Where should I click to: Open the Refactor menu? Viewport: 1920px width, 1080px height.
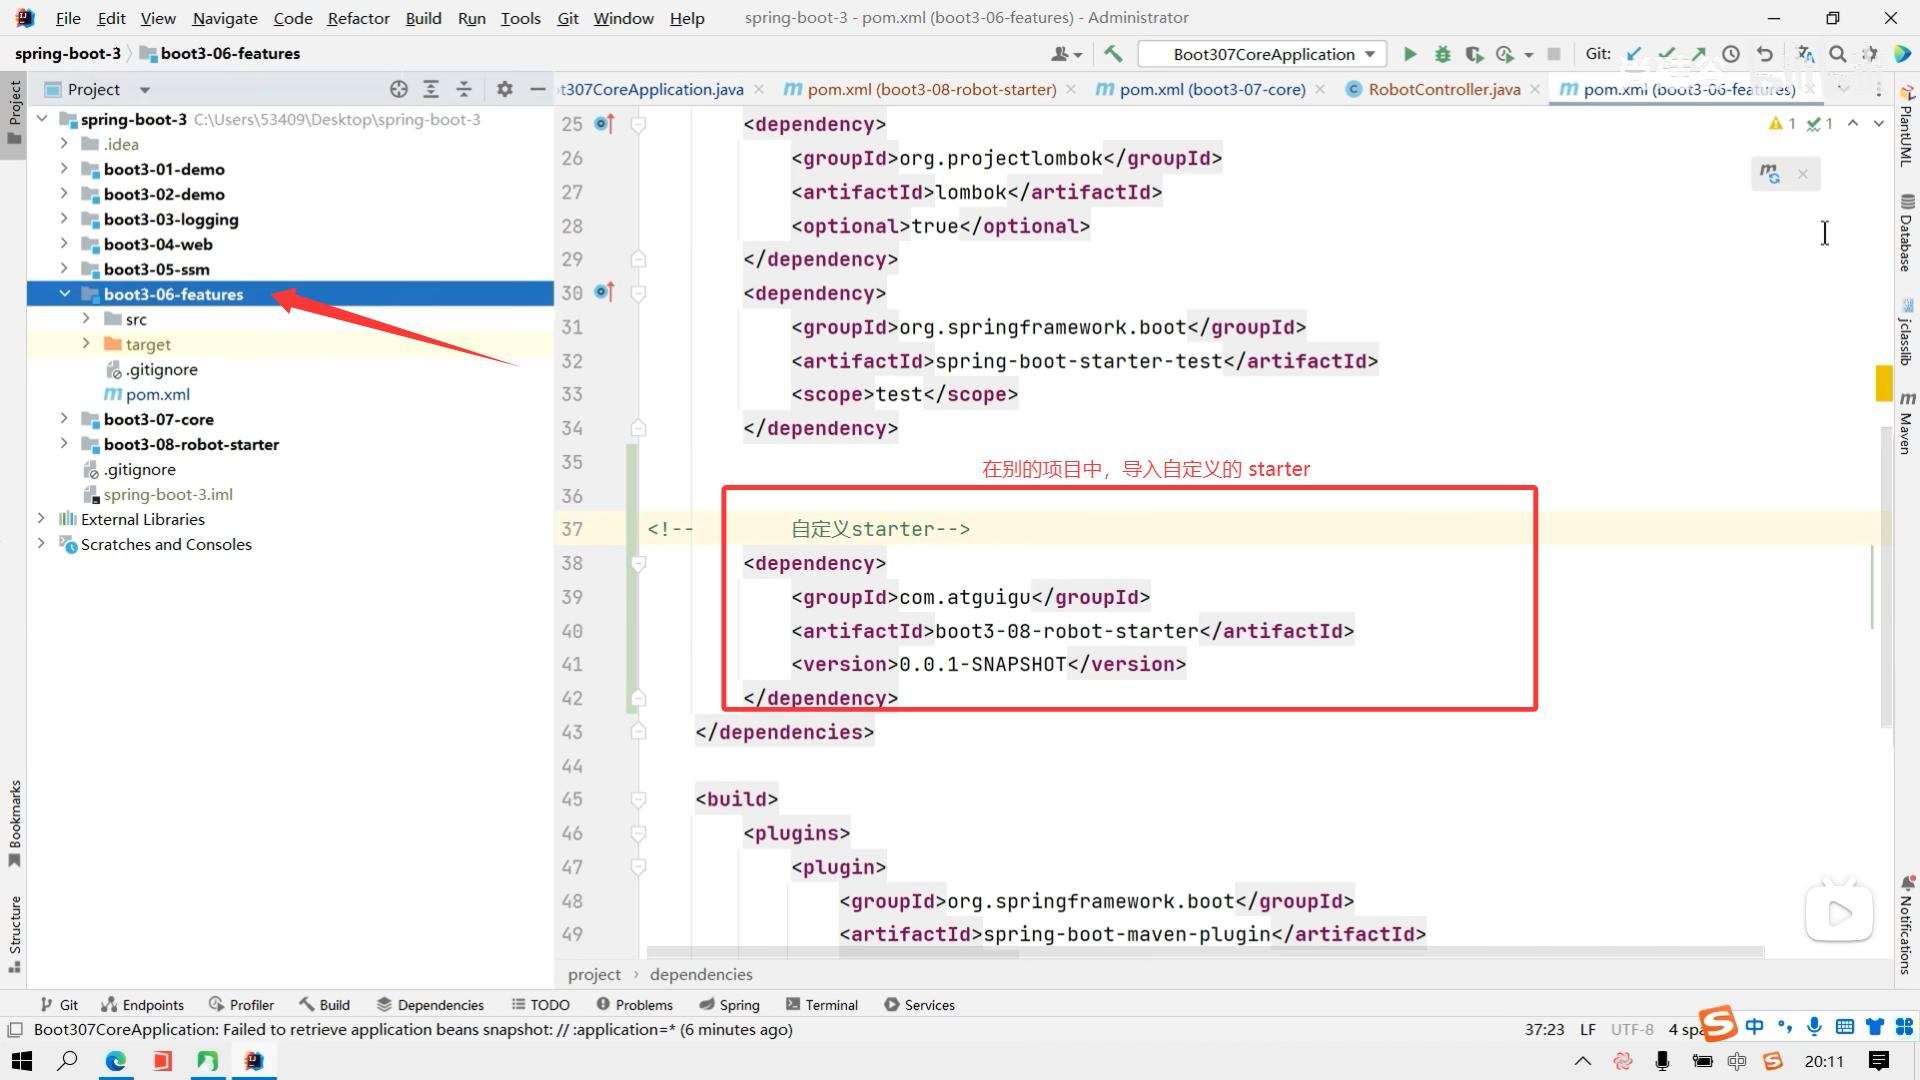358,18
